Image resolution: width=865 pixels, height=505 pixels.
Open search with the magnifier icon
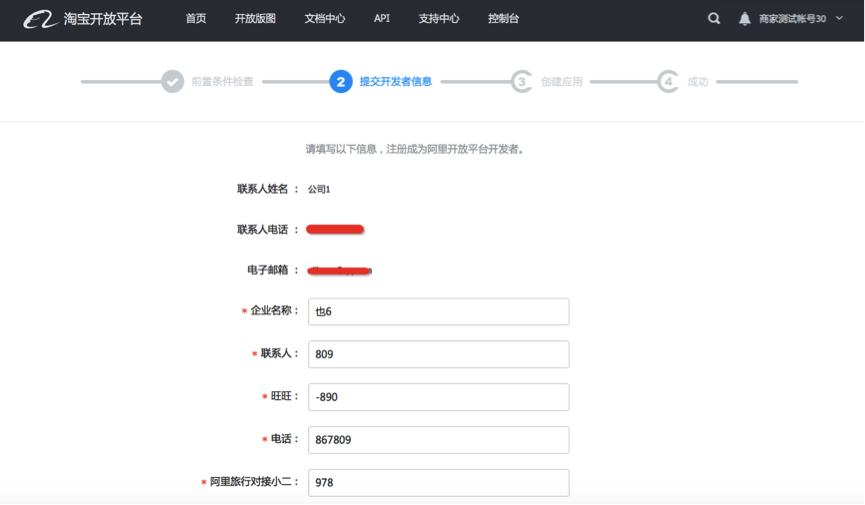(x=713, y=19)
